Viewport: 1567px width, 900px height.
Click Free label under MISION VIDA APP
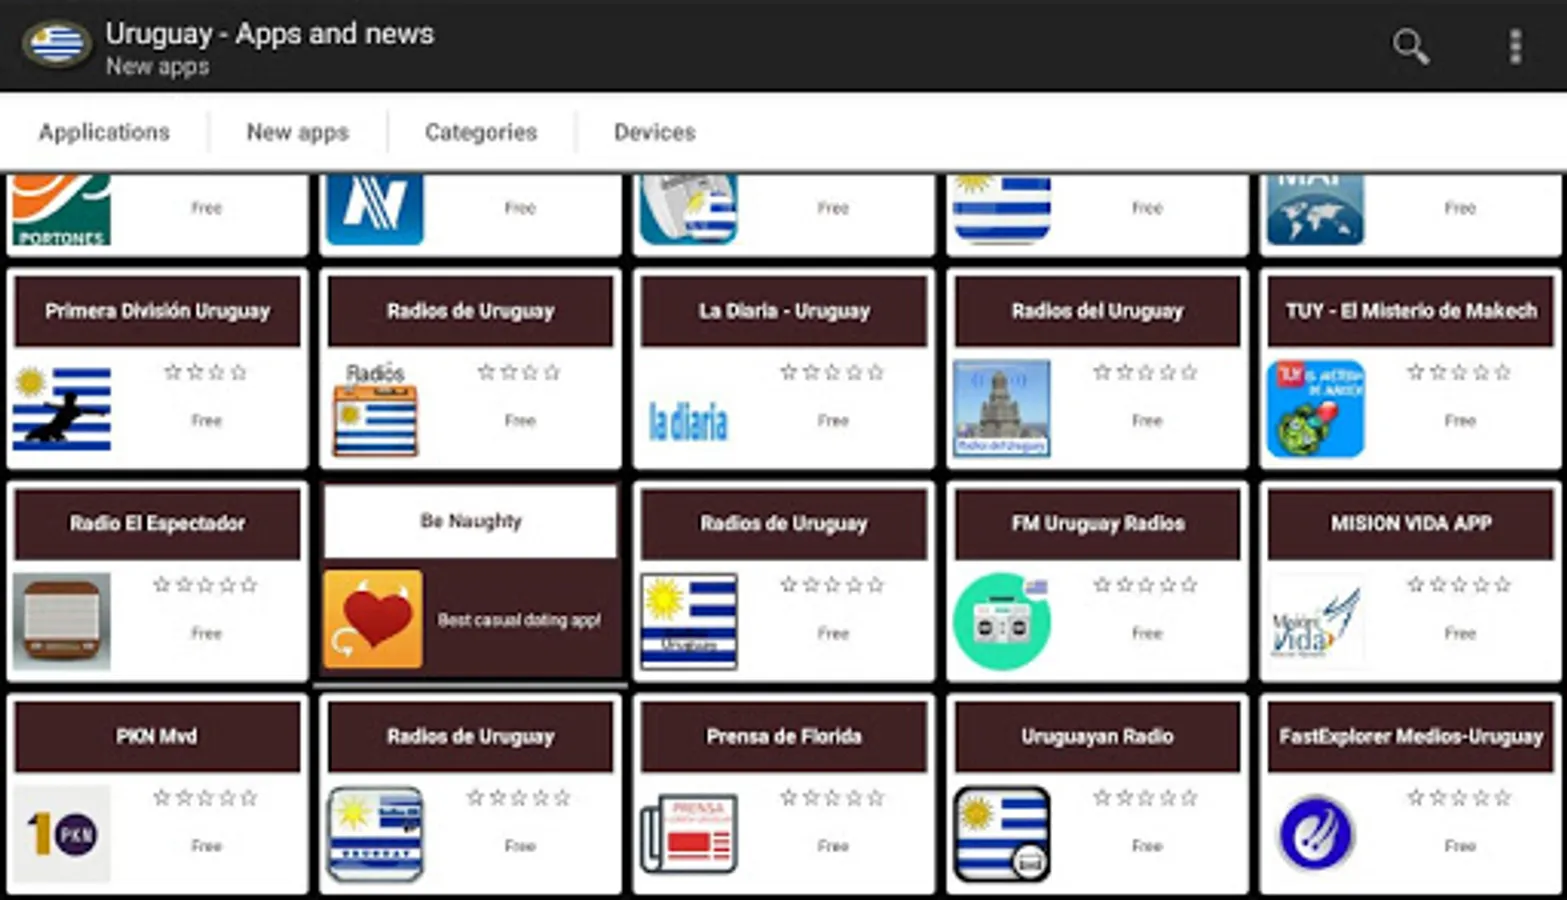tap(1460, 633)
